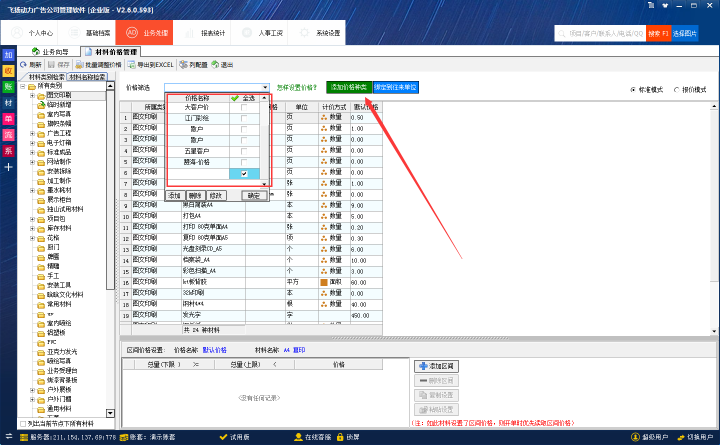The image size is (720, 445).
Task: Select the 报价模式 radio button
Action: click(678, 89)
